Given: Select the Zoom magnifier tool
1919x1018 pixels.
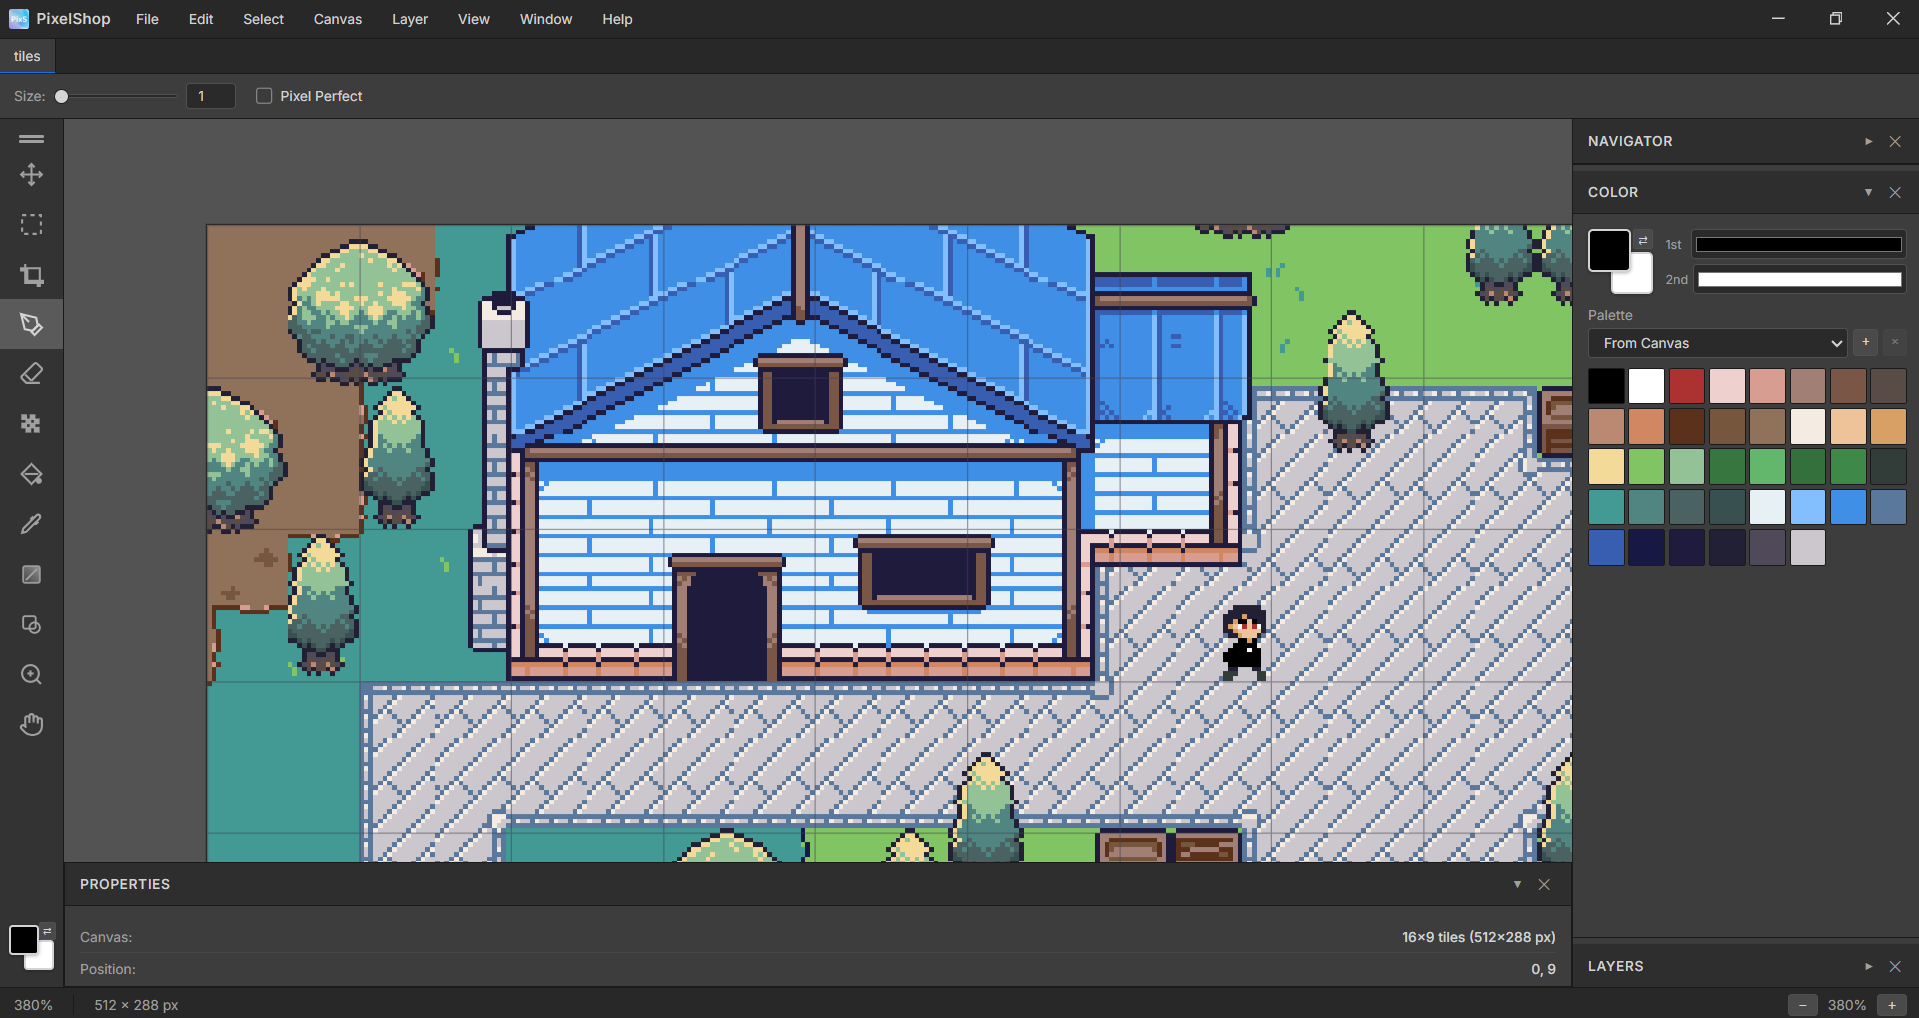Looking at the screenshot, I should coord(31,675).
